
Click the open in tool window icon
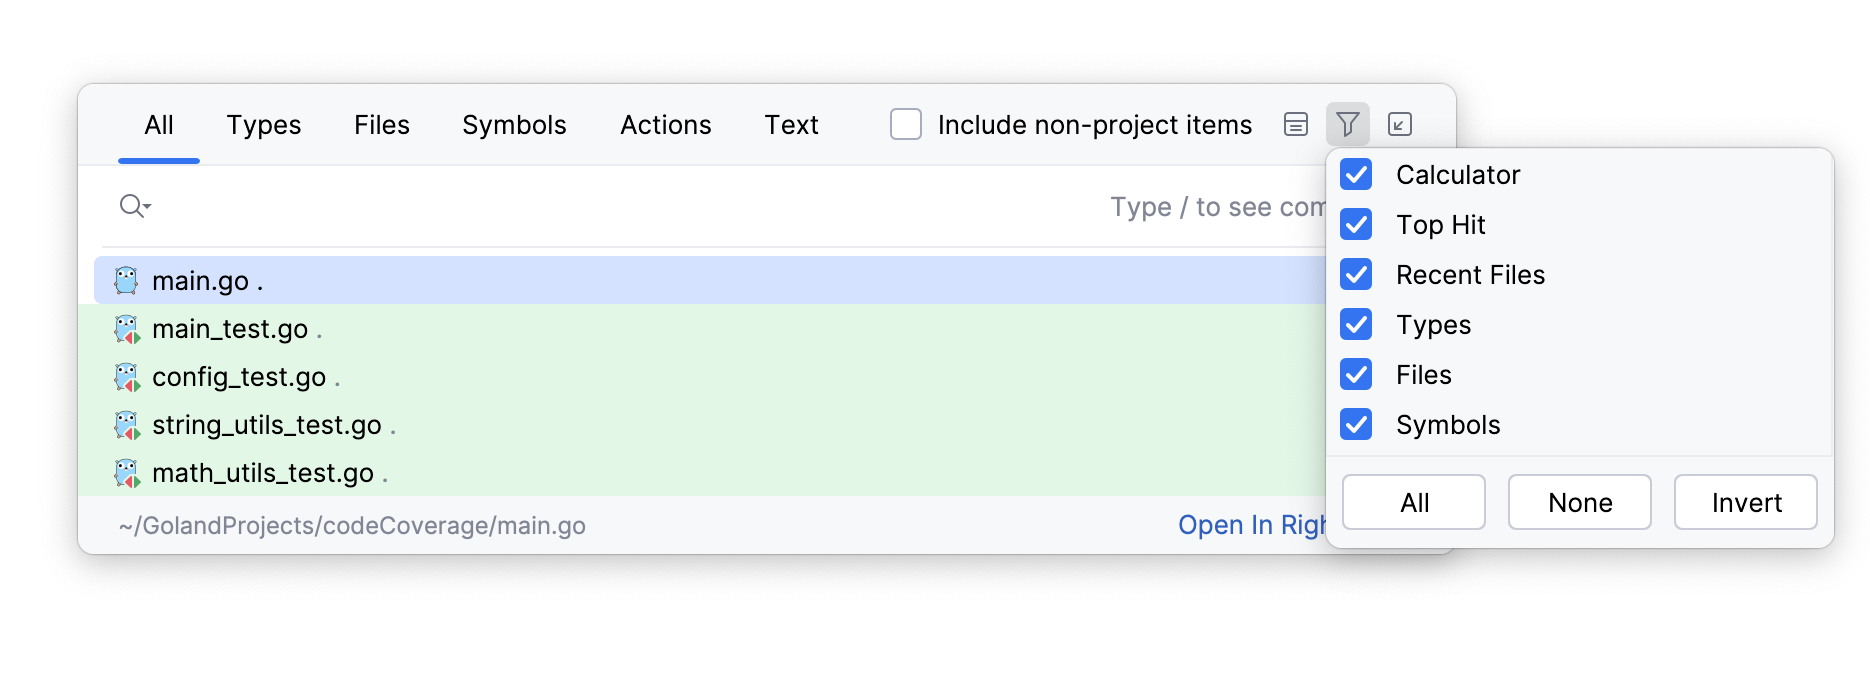click(x=1400, y=124)
